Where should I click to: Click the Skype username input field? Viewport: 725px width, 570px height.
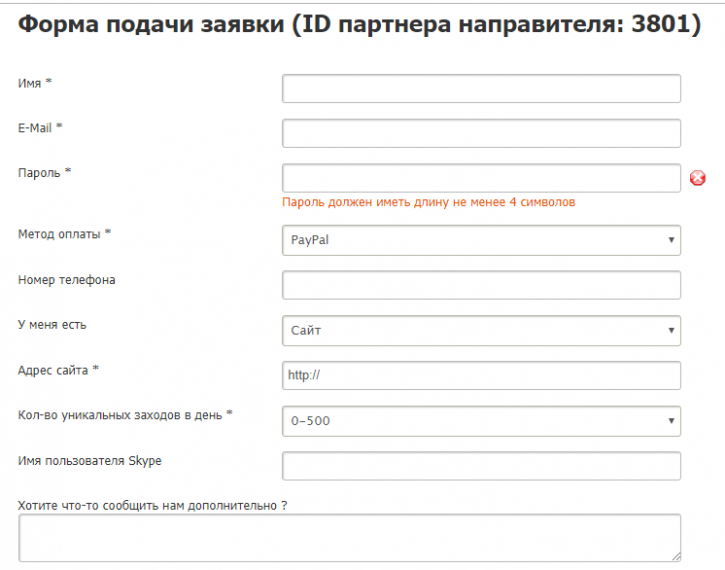click(x=481, y=466)
